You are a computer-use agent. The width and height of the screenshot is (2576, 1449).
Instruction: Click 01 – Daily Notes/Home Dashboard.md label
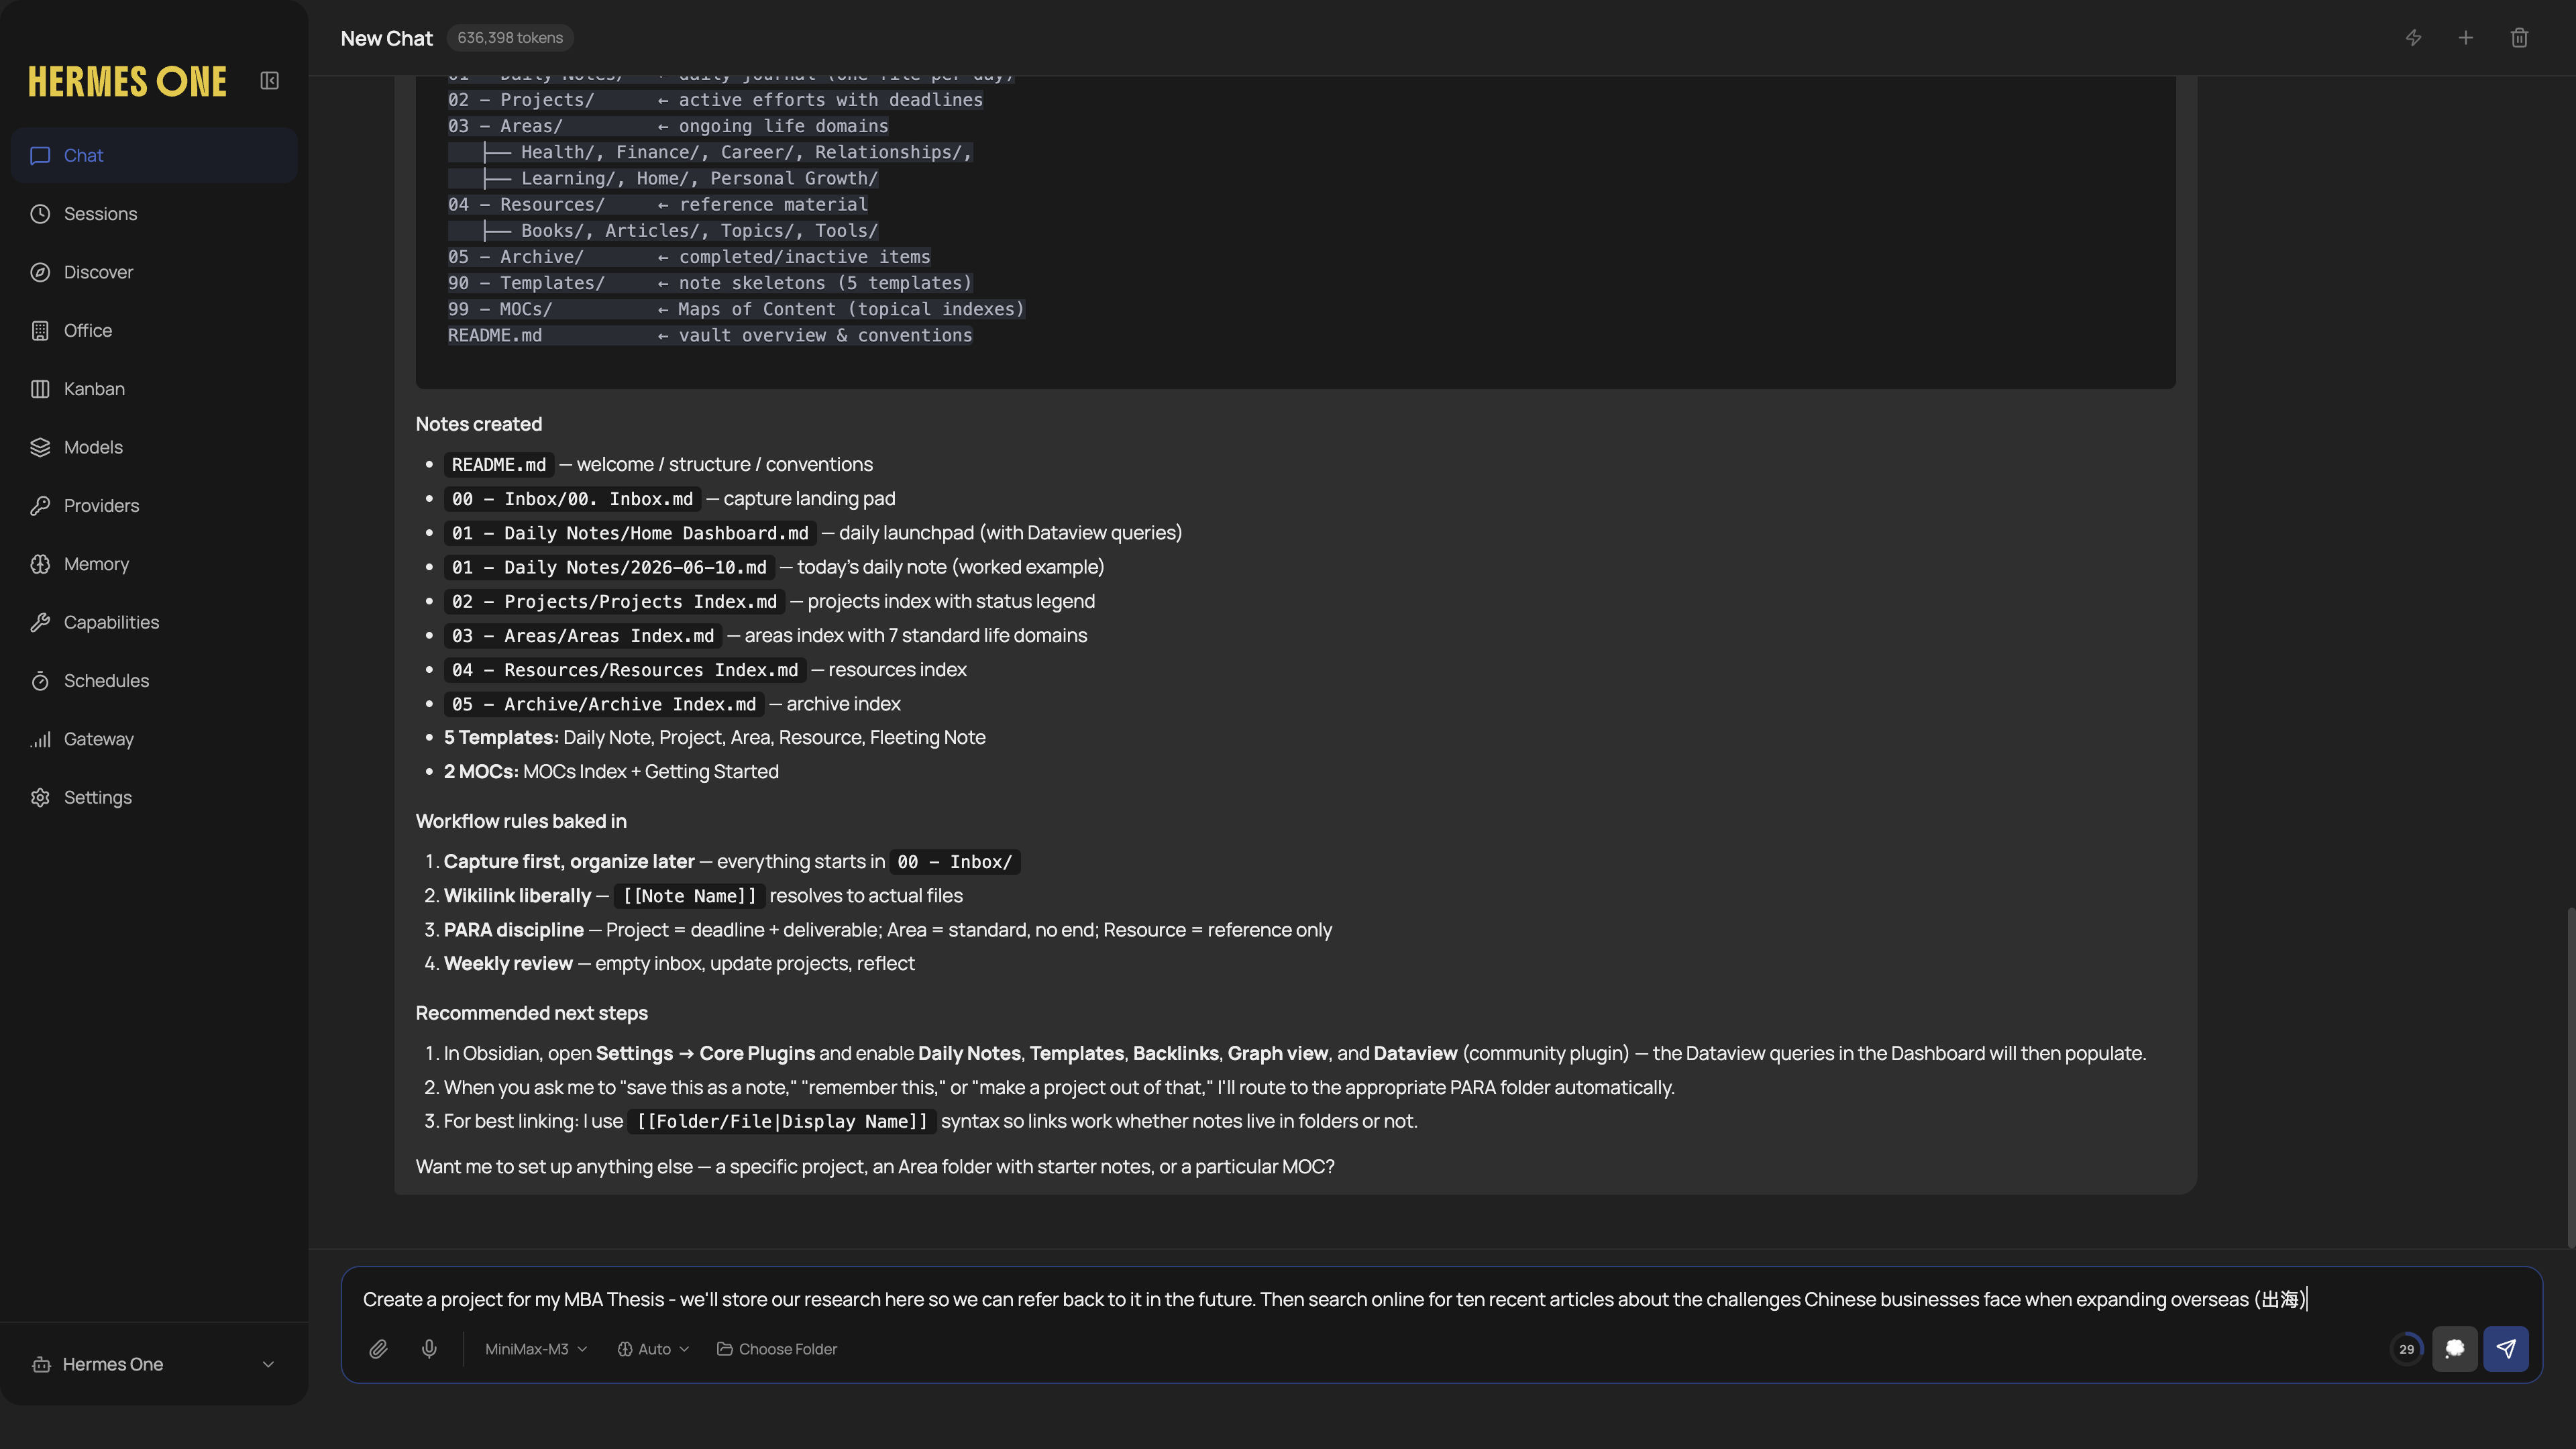pyautogui.click(x=630, y=533)
